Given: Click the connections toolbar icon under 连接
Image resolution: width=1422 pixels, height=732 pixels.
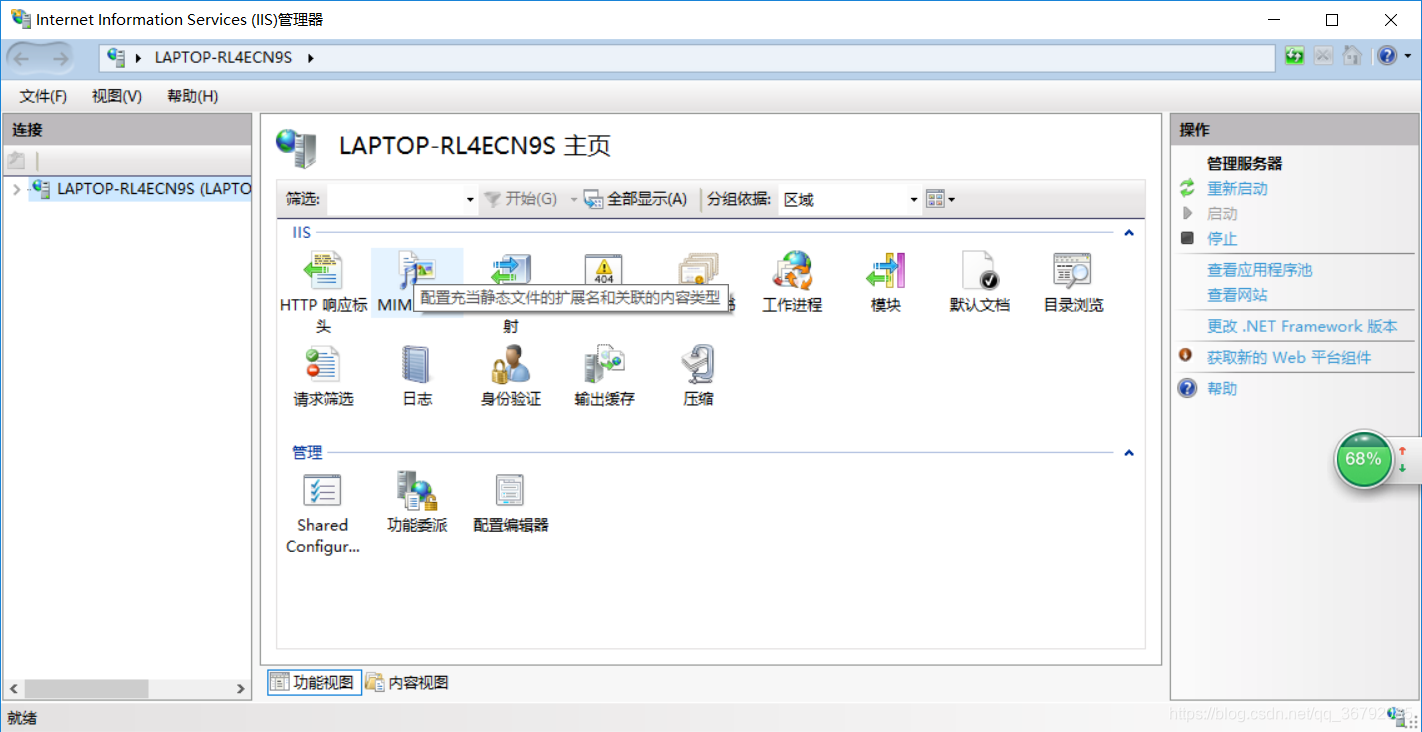Looking at the screenshot, I should (x=16, y=160).
